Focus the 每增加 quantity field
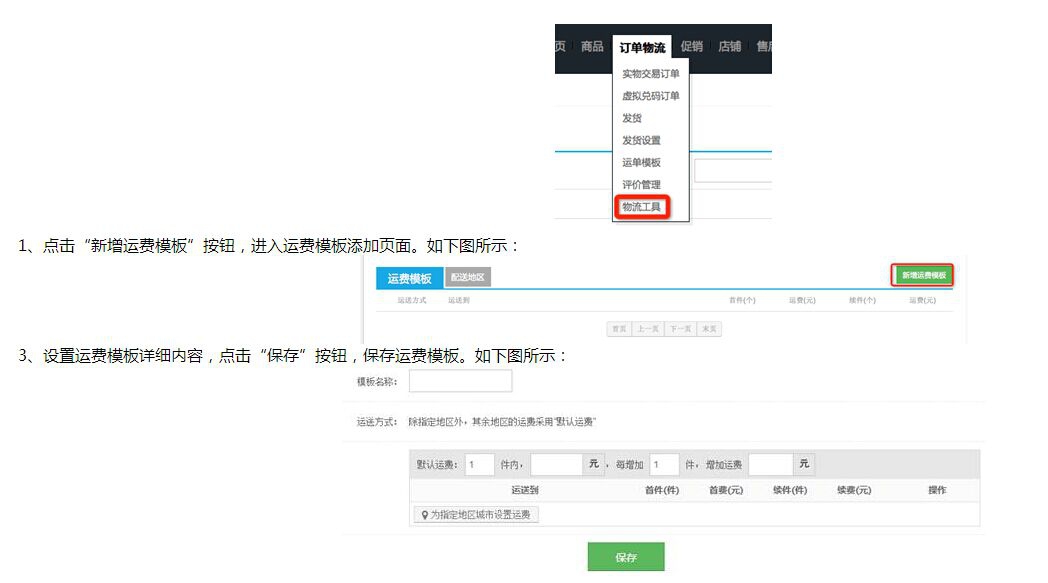The width and height of the screenshot is (1048, 583). tap(664, 464)
